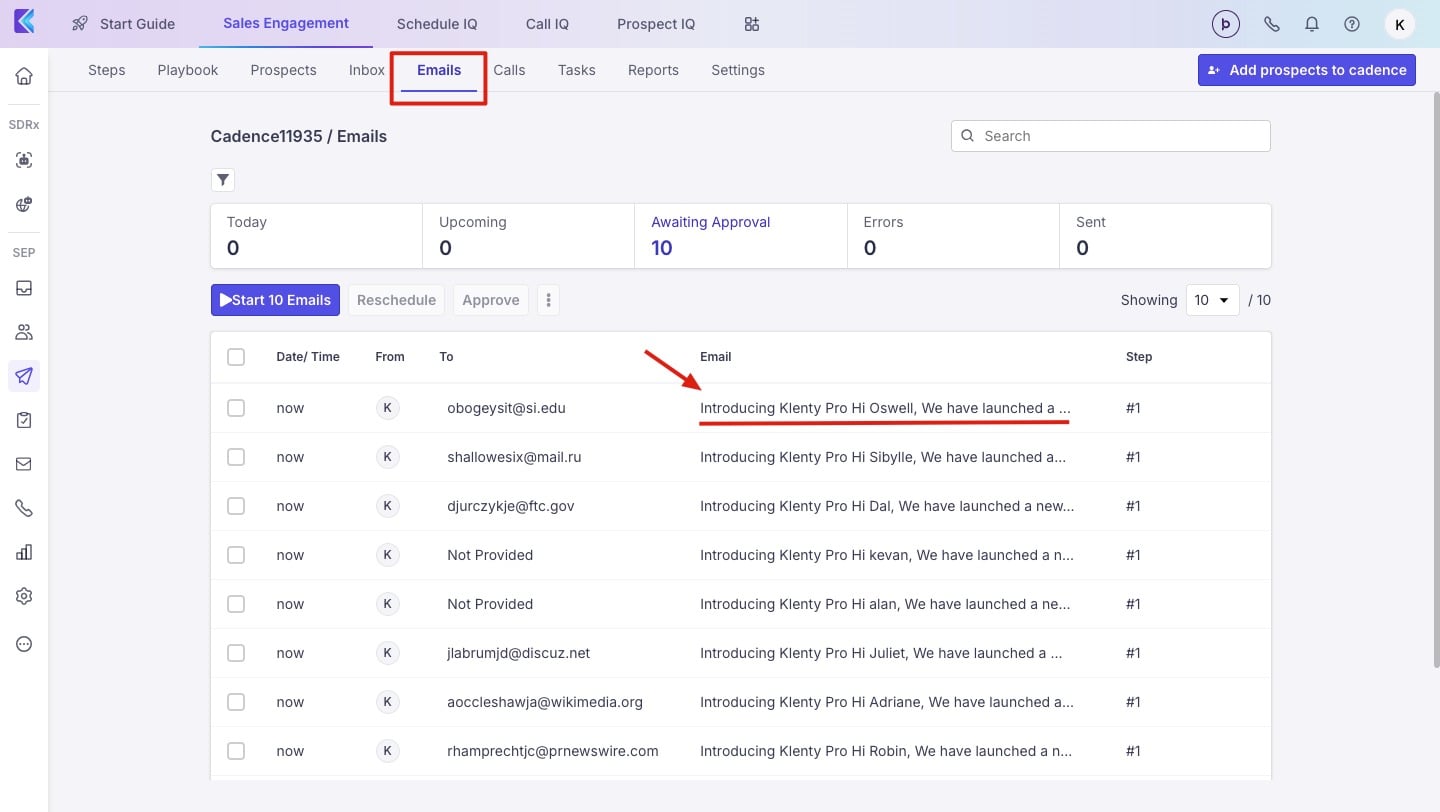The height and width of the screenshot is (812, 1440).
Task: Open the three-dot more actions menu
Action: coord(548,300)
